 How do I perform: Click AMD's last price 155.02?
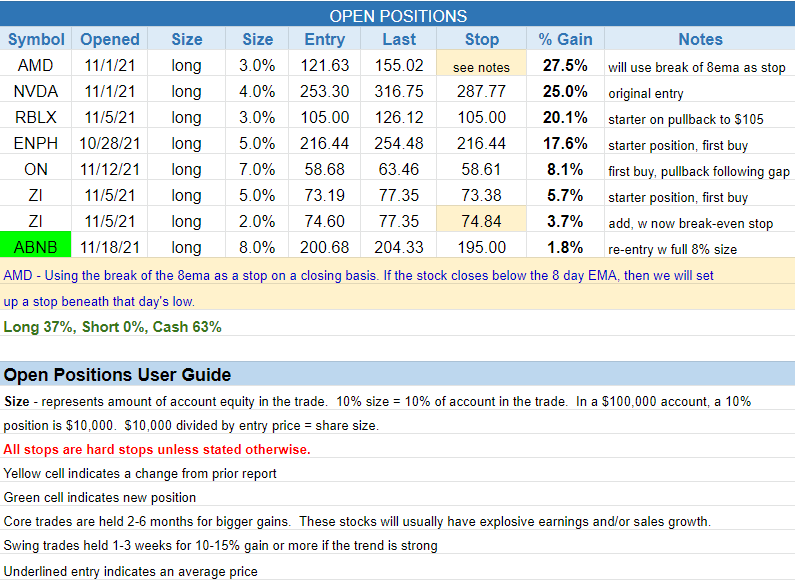click(x=399, y=65)
